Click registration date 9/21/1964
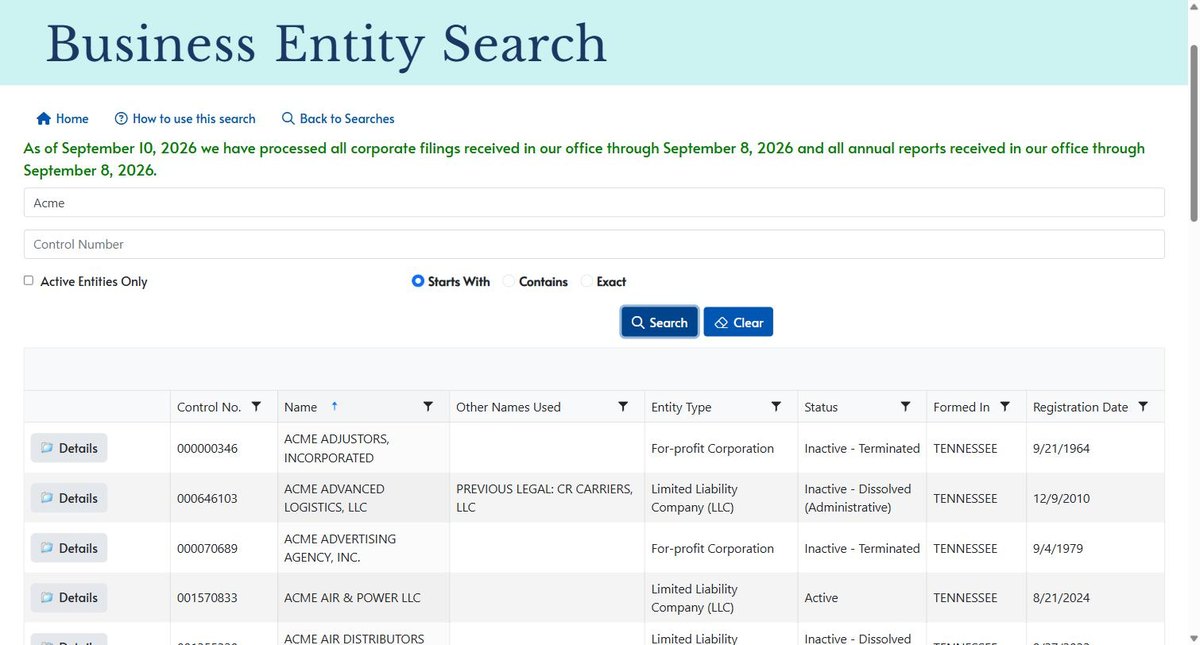1200x645 pixels. point(1061,448)
